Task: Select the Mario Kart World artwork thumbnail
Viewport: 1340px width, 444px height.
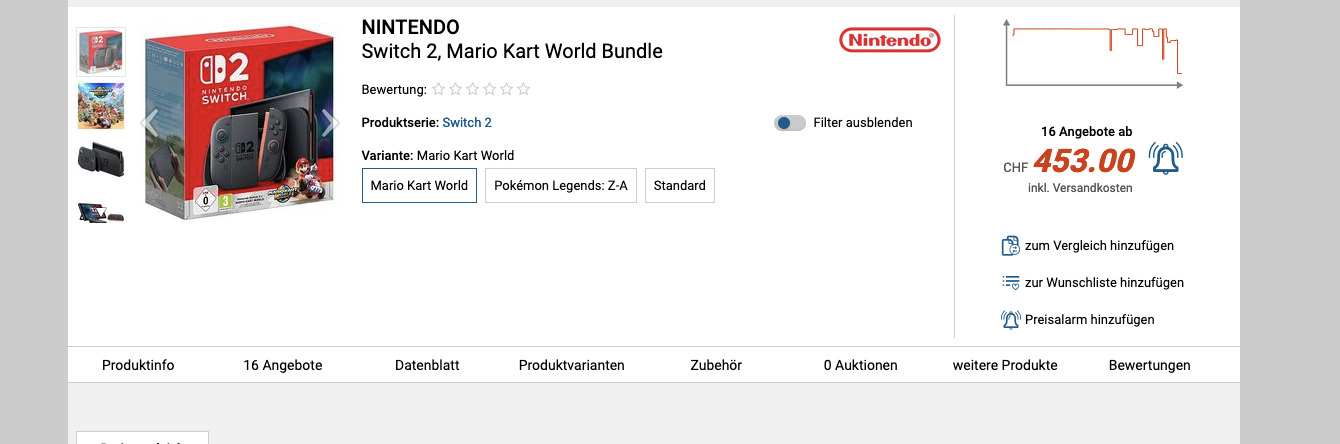Action: pos(101,106)
